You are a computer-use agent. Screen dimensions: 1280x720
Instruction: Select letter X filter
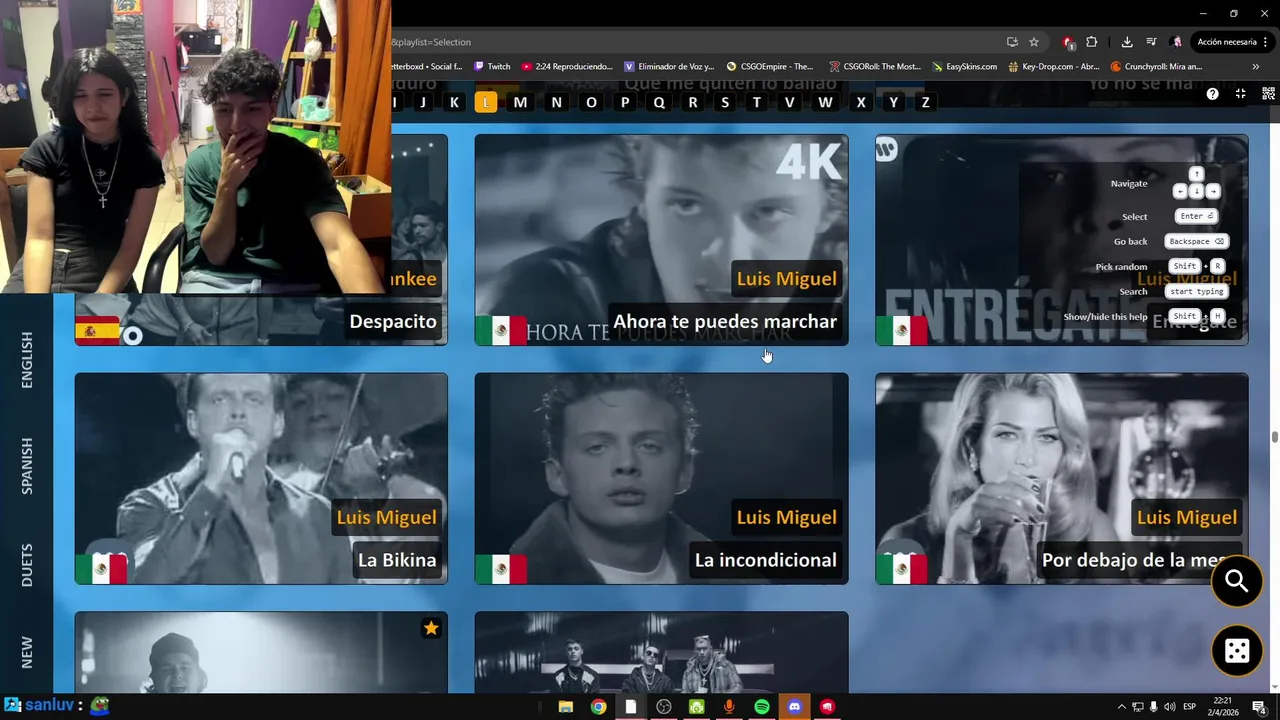860,102
